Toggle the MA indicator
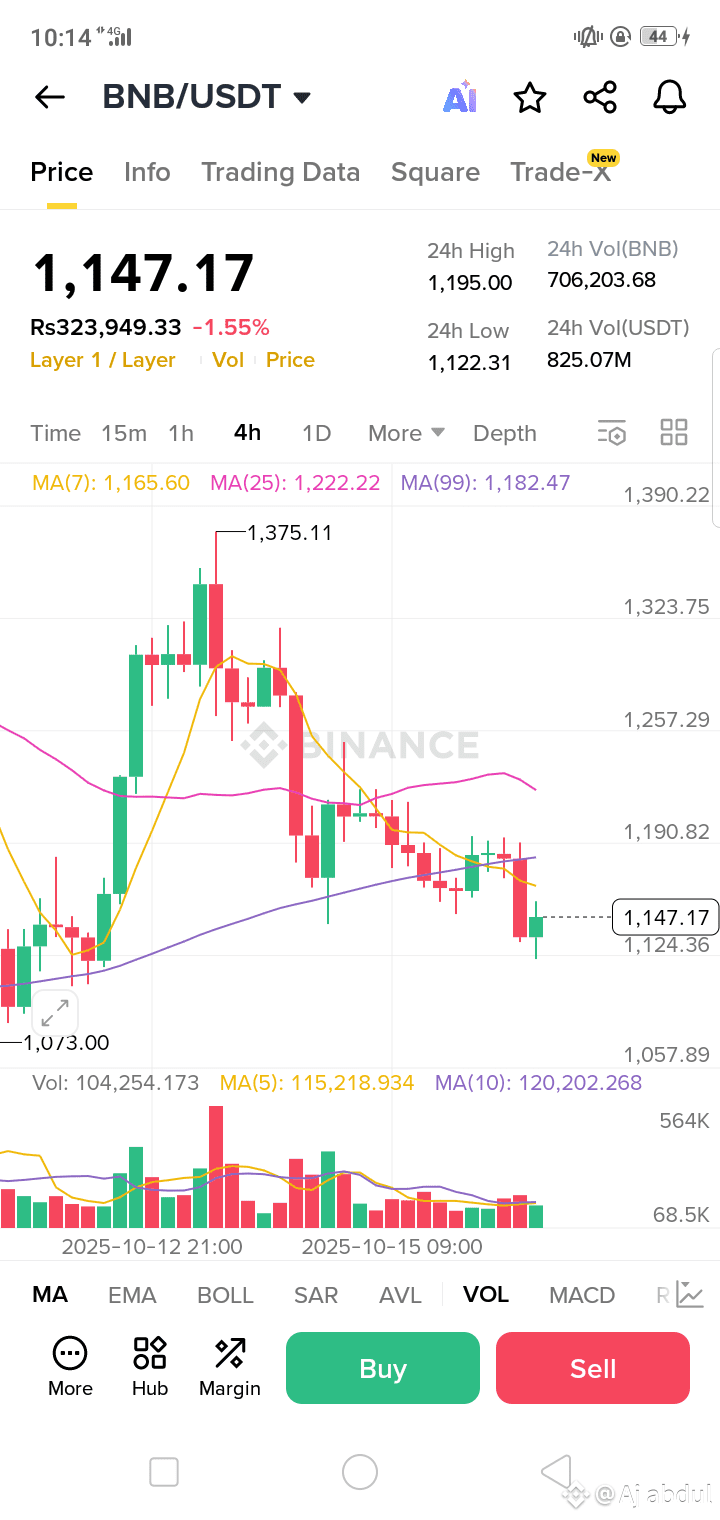The image size is (720, 1520). coord(50,1295)
